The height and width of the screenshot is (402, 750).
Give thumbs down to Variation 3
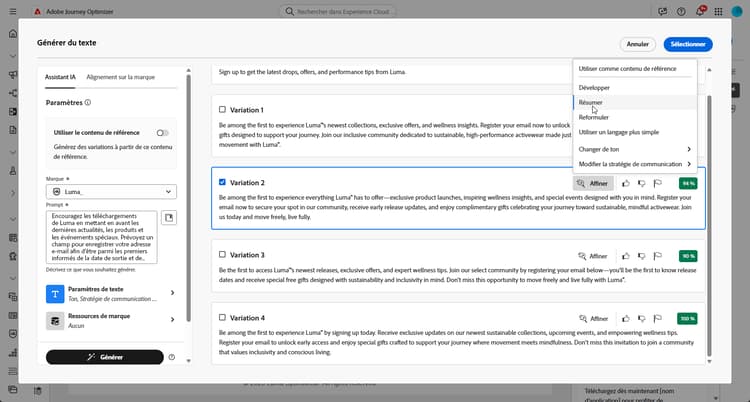(641, 256)
